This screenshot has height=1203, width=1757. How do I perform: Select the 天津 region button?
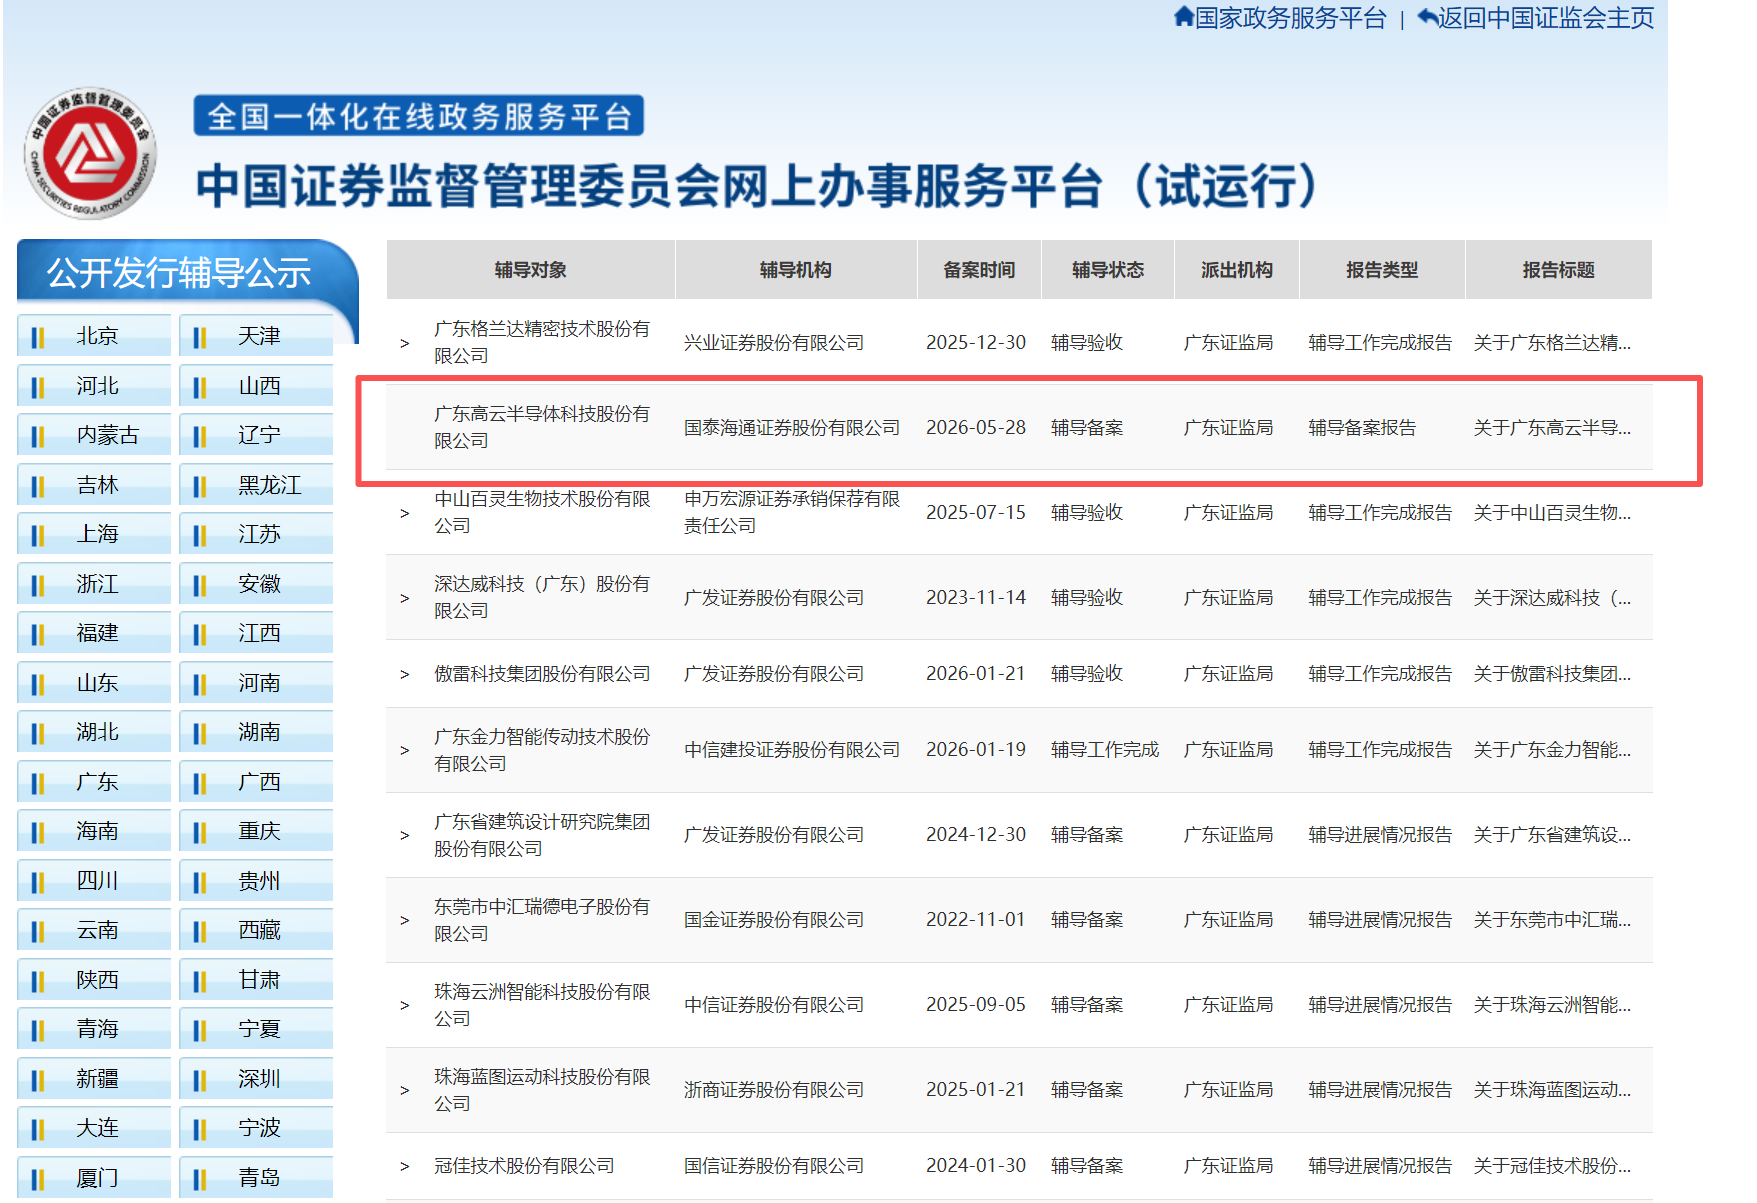click(256, 336)
